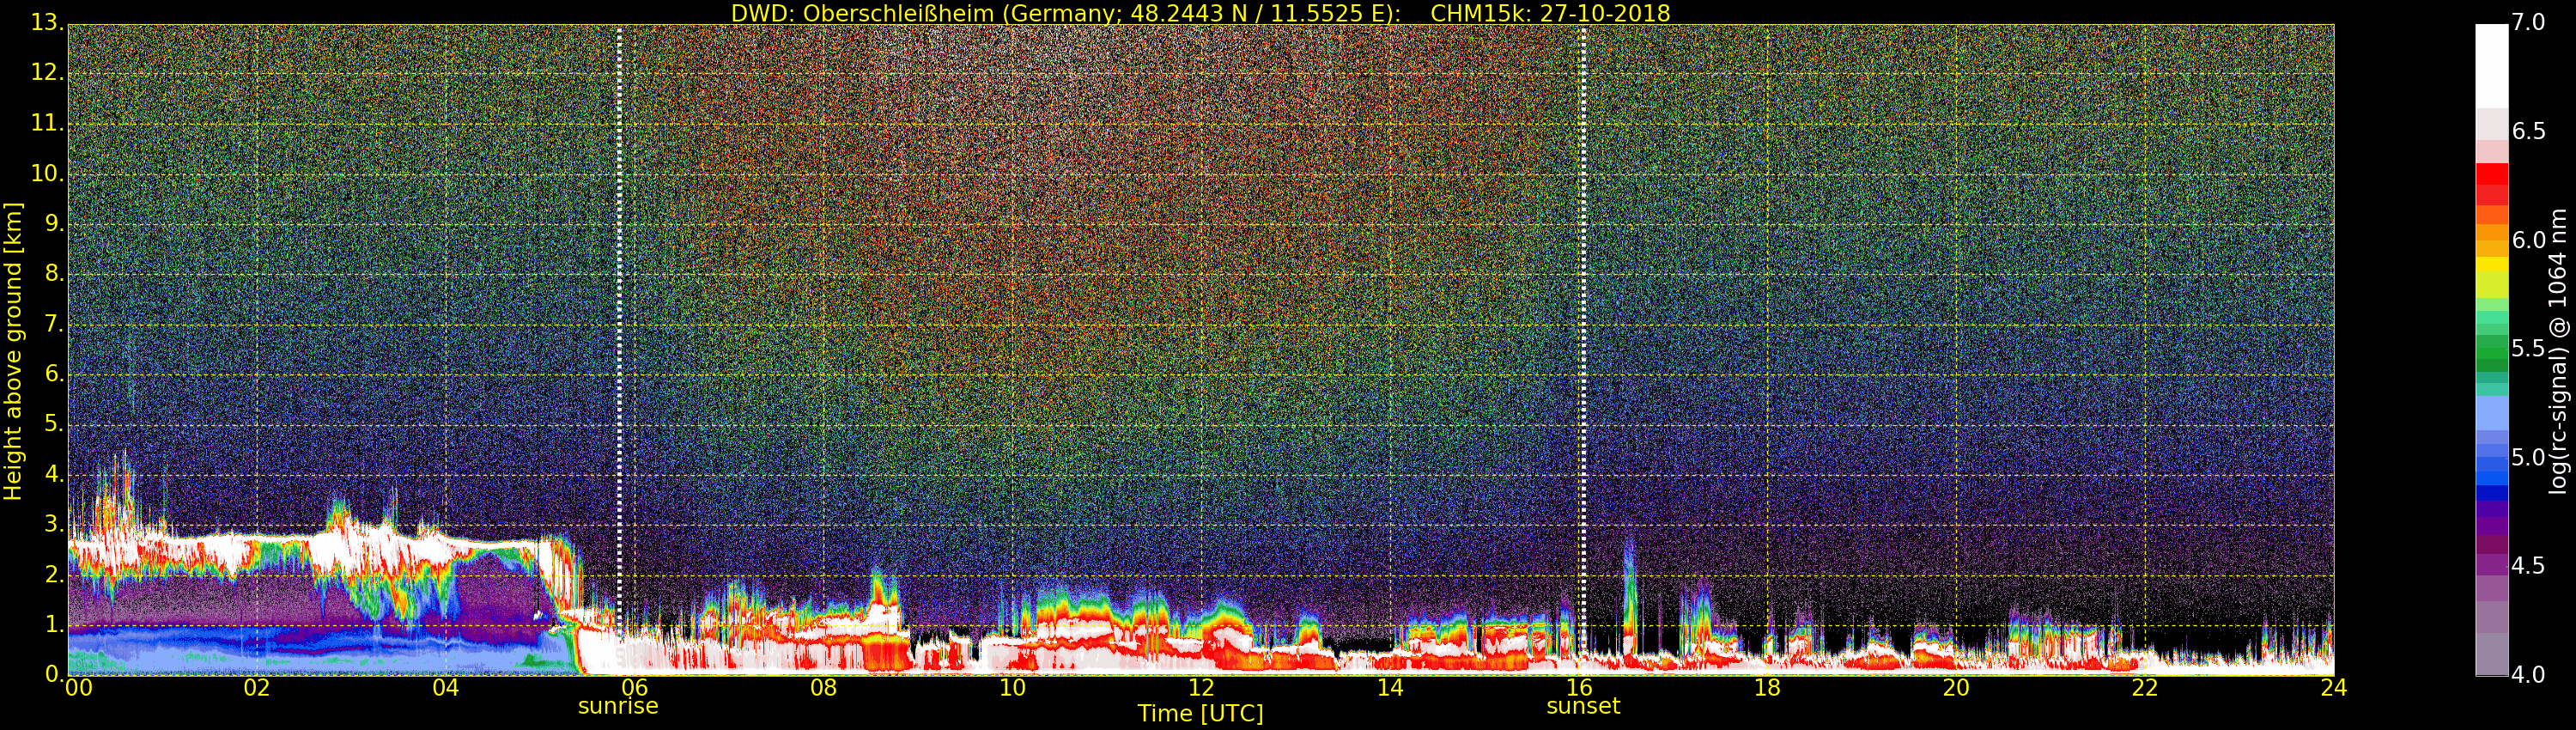
Task: Click the time axis tick label '06'
Action: pos(634,688)
